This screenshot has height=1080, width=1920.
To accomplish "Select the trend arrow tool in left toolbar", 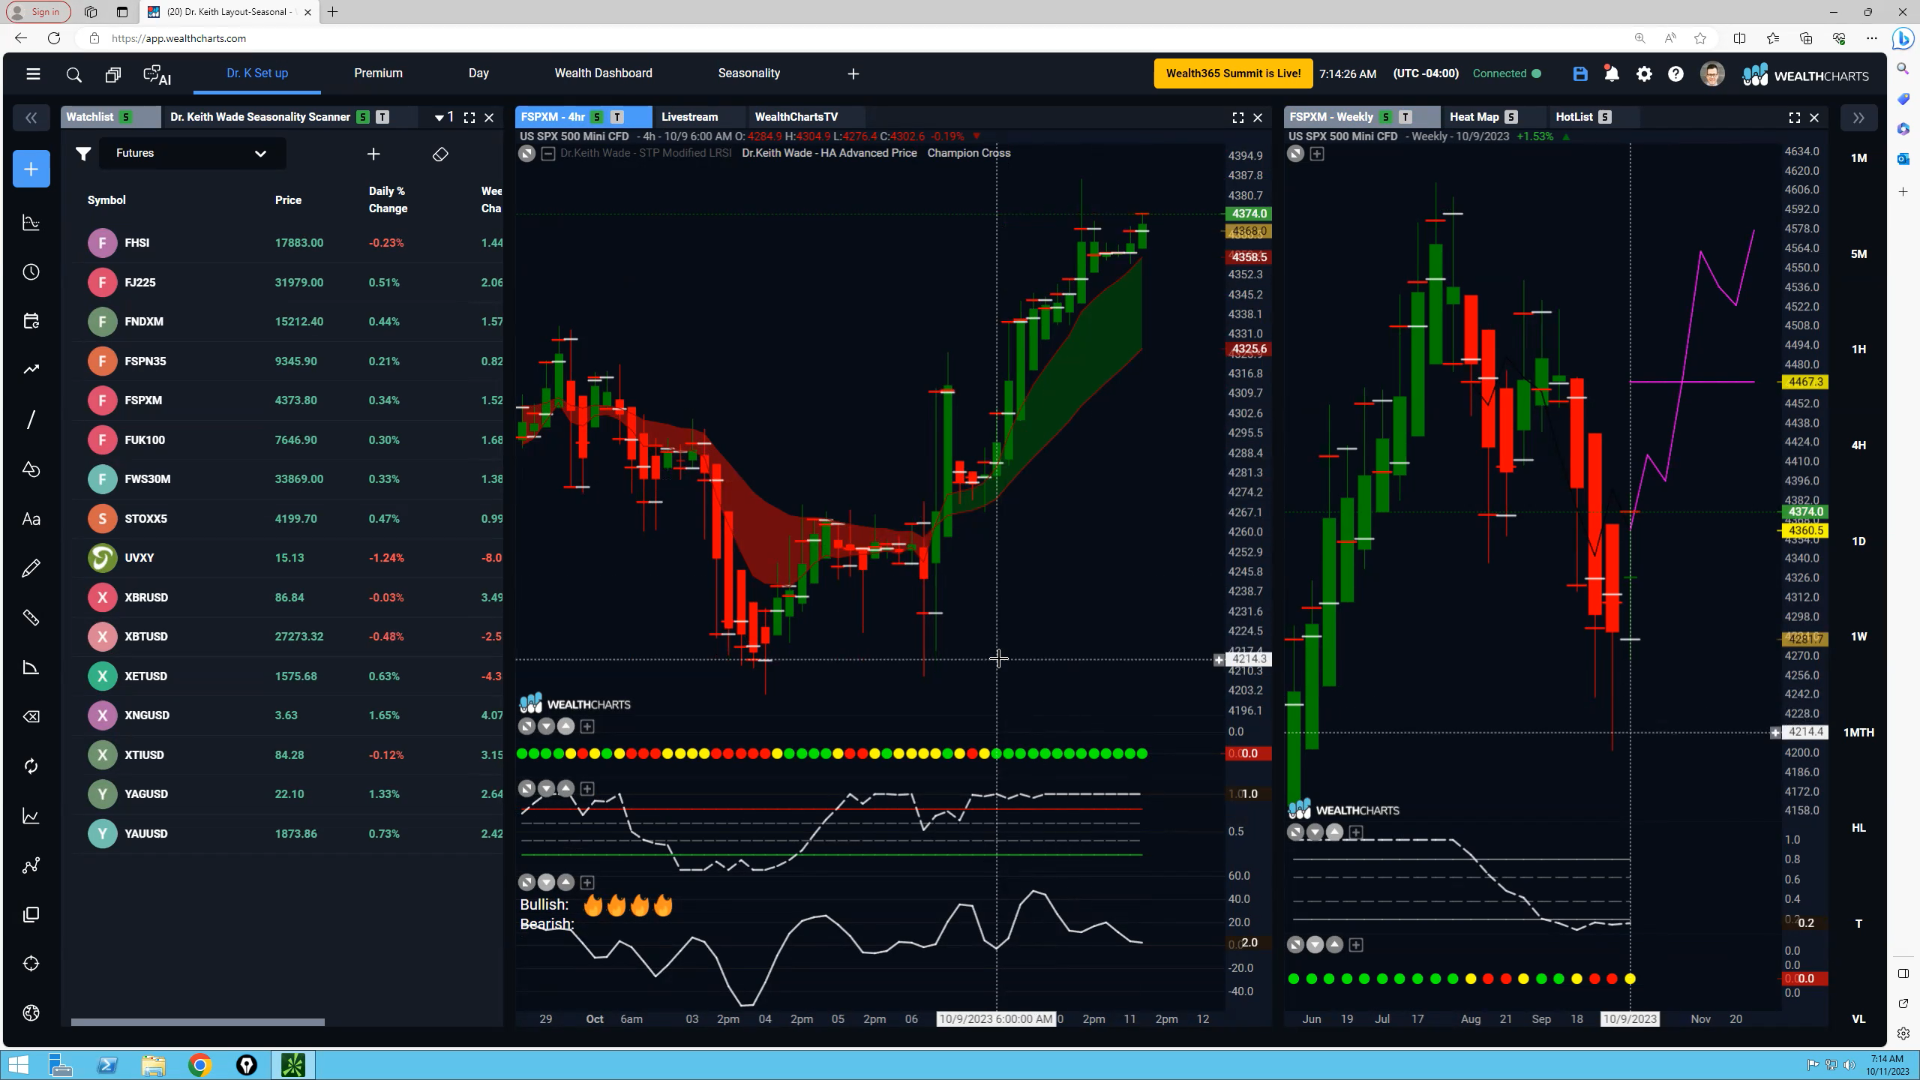I will click(31, 370).
